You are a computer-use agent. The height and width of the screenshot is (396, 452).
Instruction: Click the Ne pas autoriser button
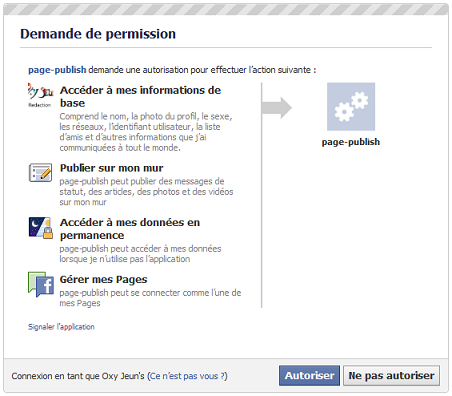(x=391, y=376)
